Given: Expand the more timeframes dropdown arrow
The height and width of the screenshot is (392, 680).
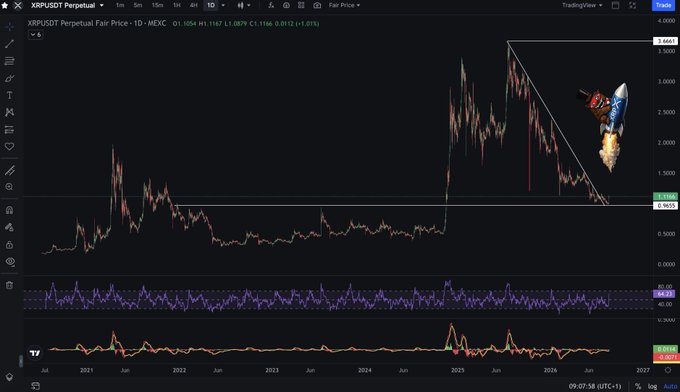Looking at the screenshot, I should [223, 5].
